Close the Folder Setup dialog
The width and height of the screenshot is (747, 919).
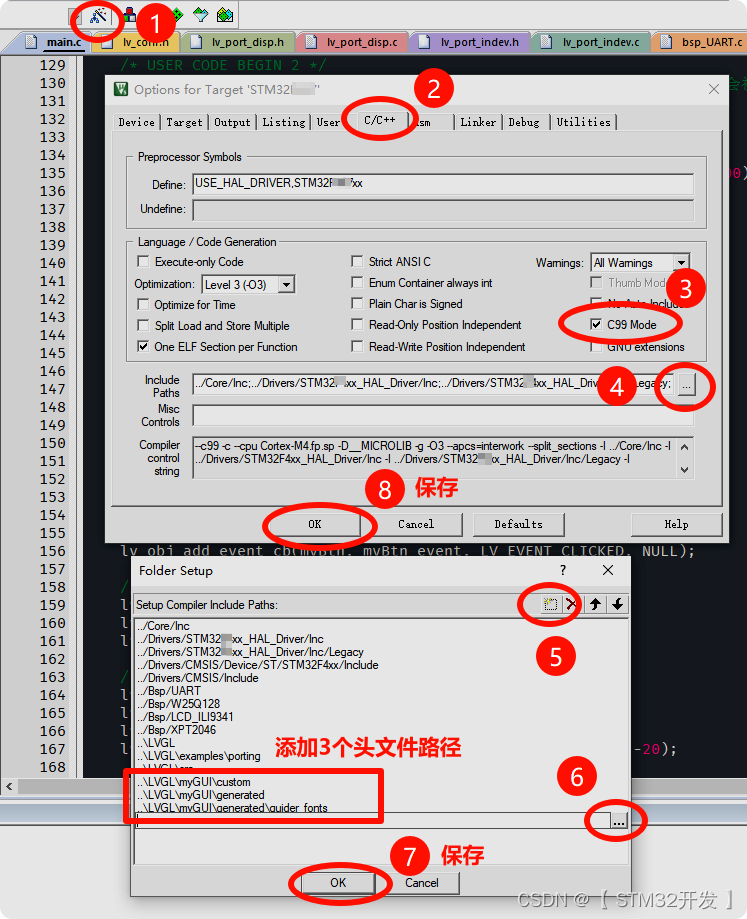[x=608, y=570]
